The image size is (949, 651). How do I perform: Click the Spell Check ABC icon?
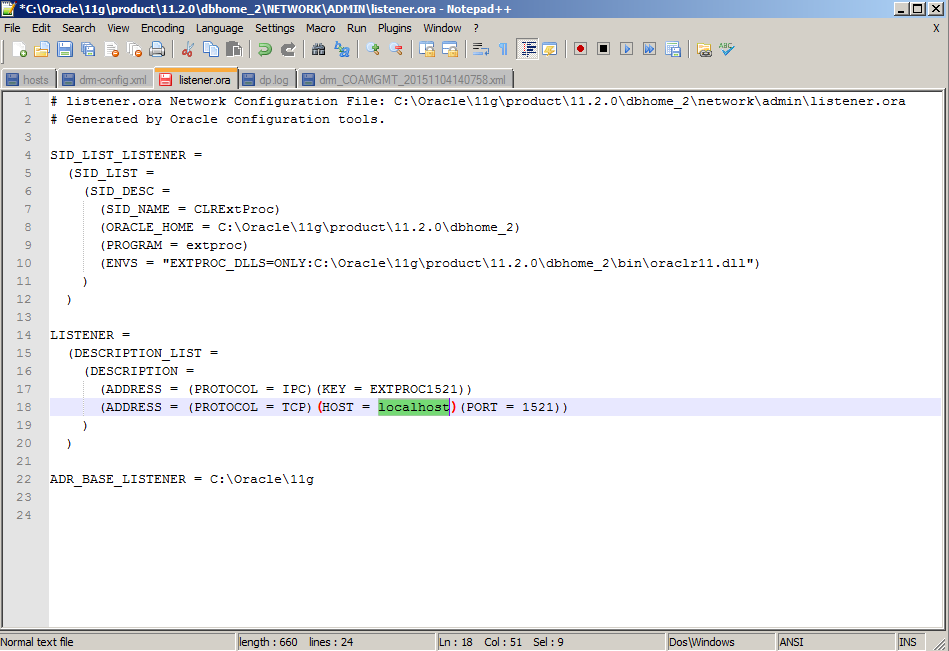click(x=726, y=49)
